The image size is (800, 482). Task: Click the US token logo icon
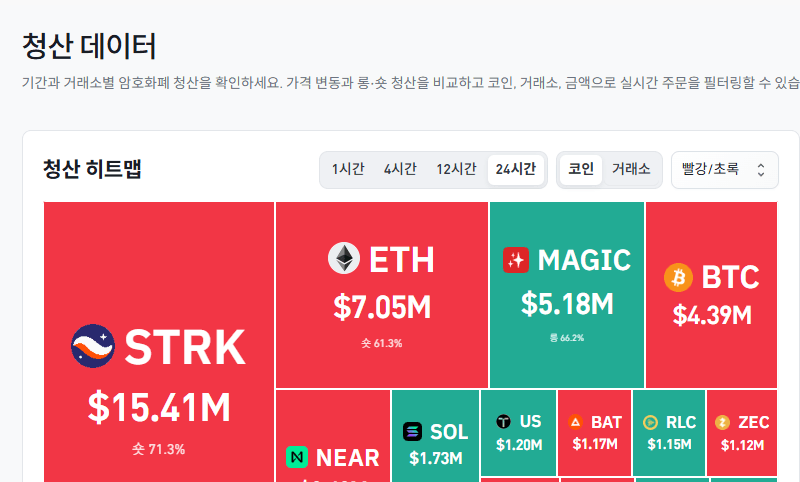click(504, 421)
